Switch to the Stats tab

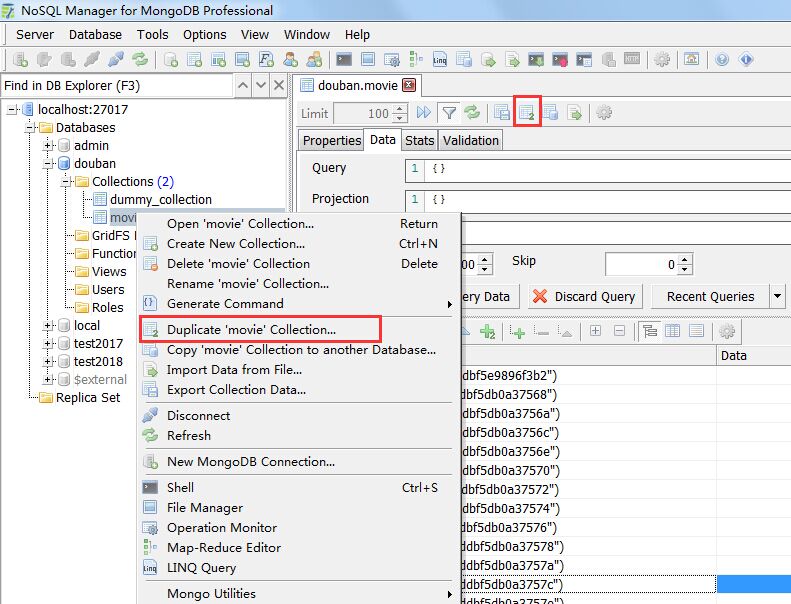(419, 140)
